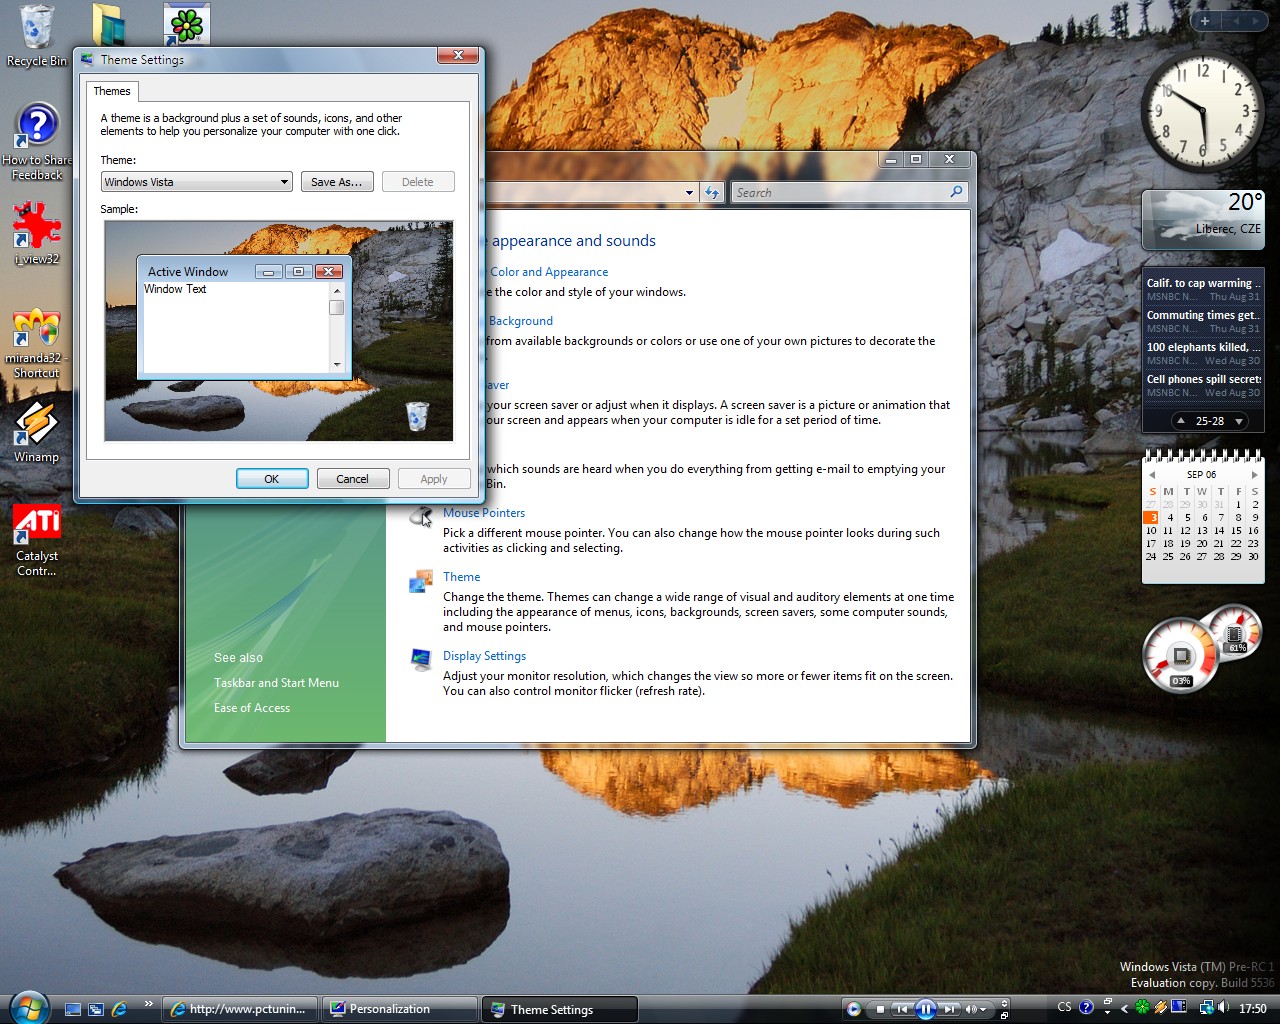The width and height of the screenshot is (1280, 1024).
Task: Expand hidden Quick Launch items chevron
Action: point(148,1004)
